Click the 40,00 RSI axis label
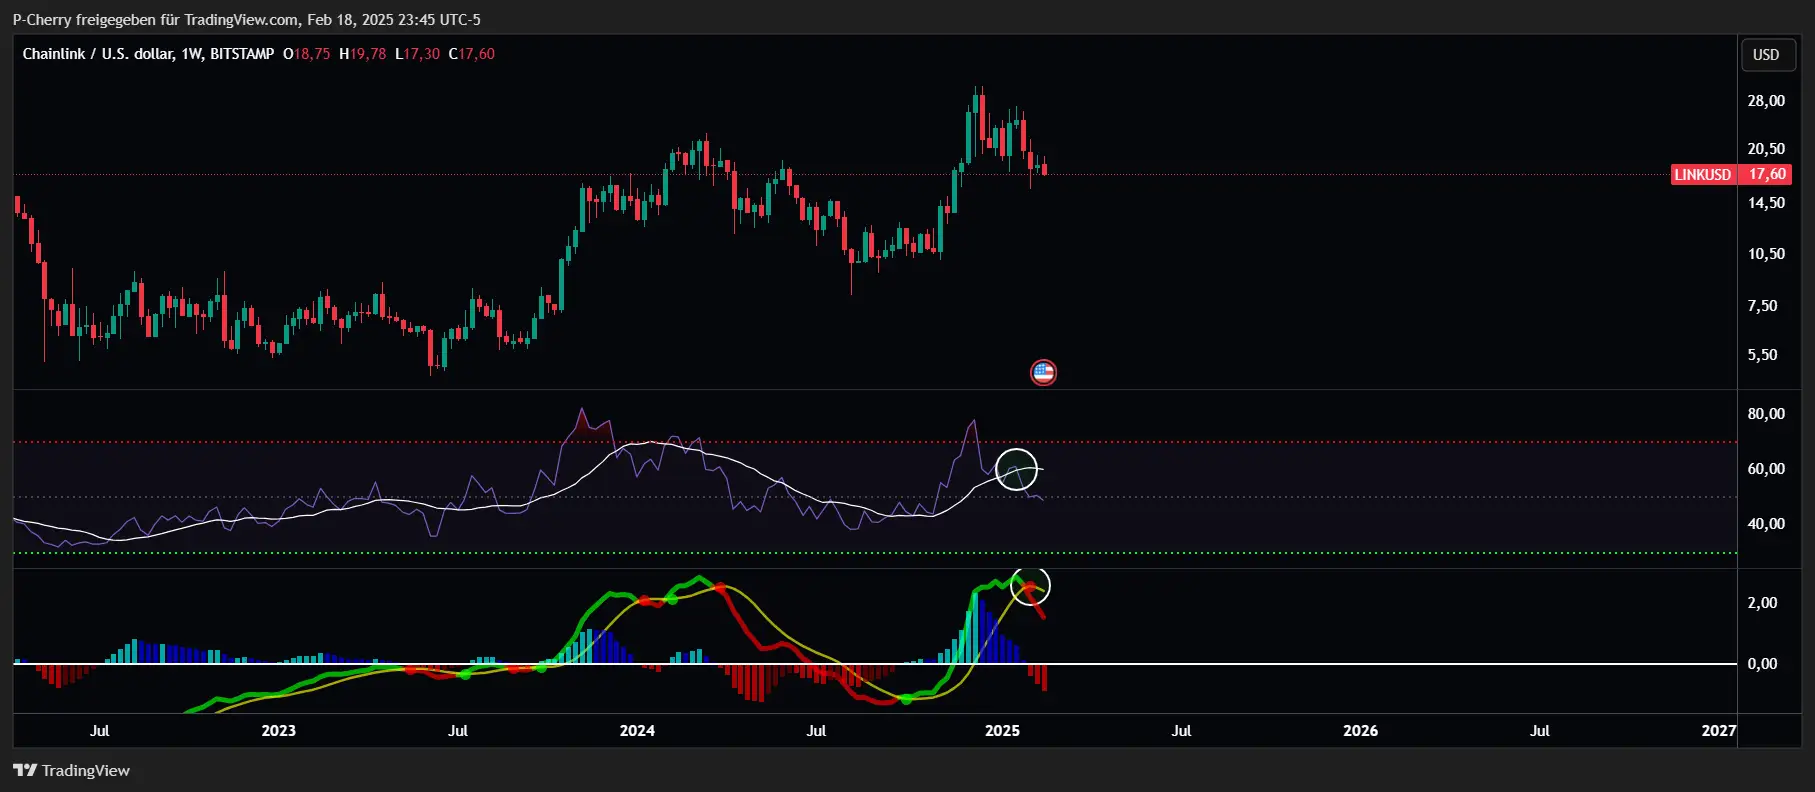Viewport: 1815px width, 792px height. click(x=1766, y=524)
